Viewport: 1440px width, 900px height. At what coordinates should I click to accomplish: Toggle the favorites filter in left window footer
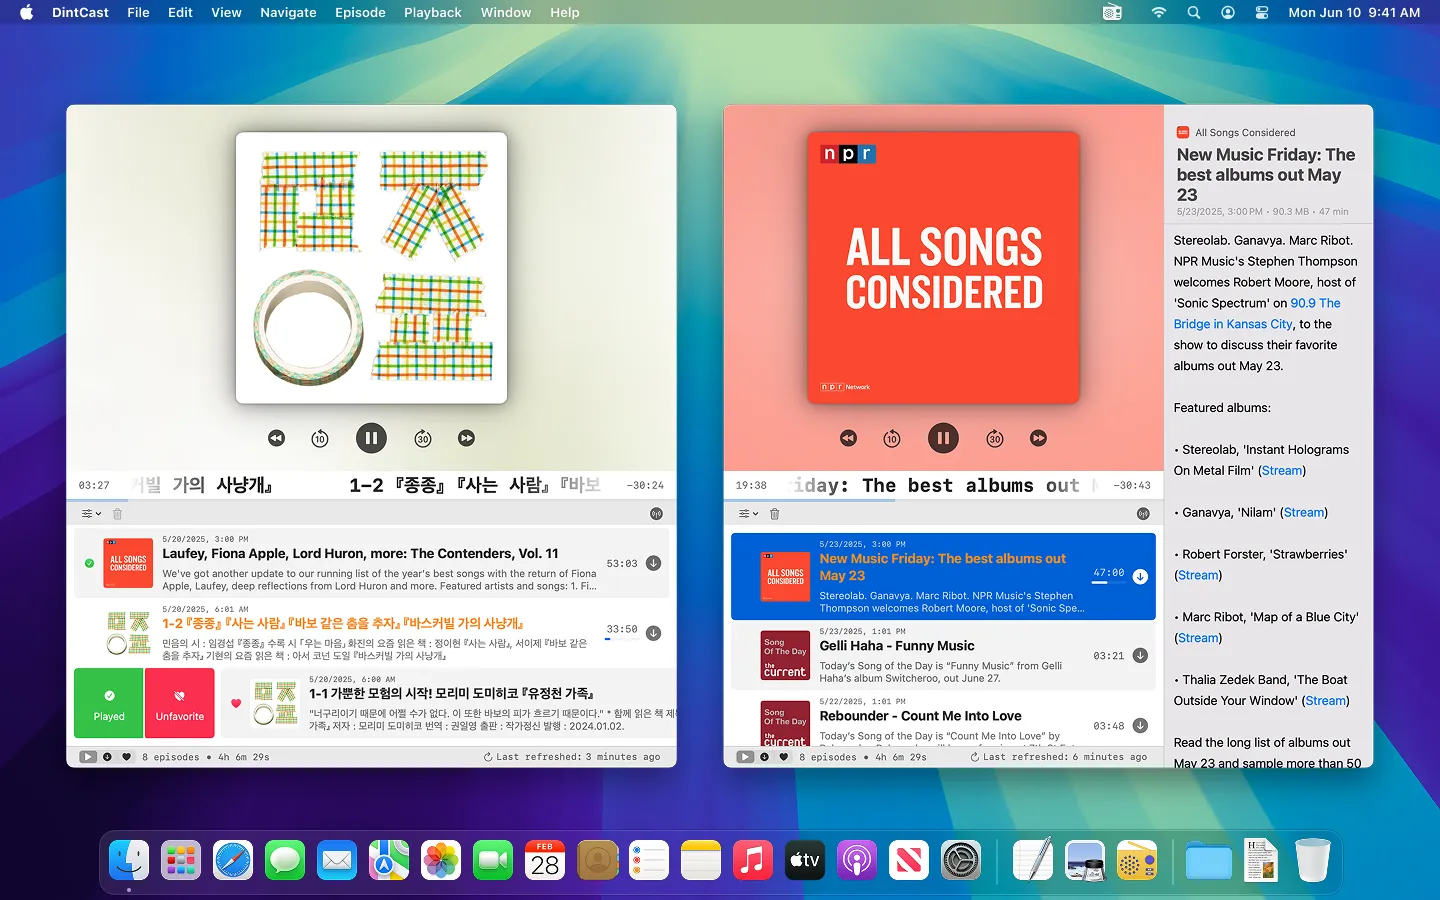126,757
